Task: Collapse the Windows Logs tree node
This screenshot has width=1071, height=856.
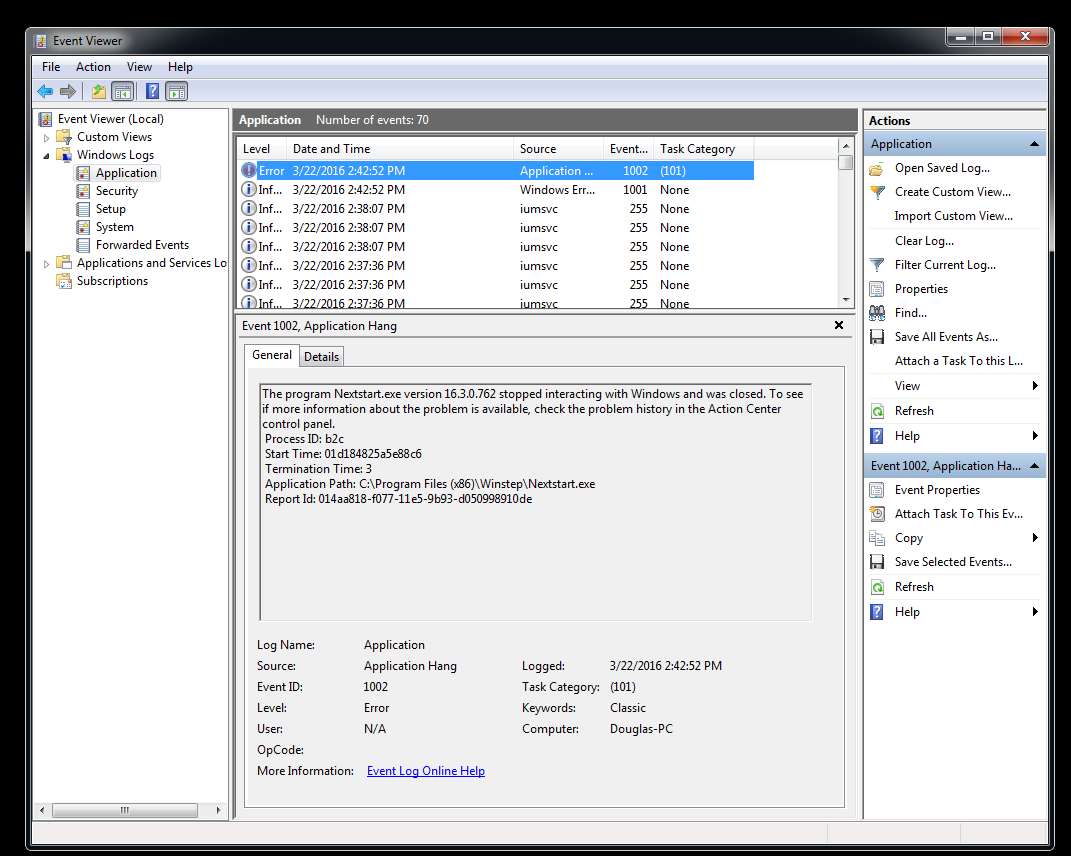Action: (46, 156)
